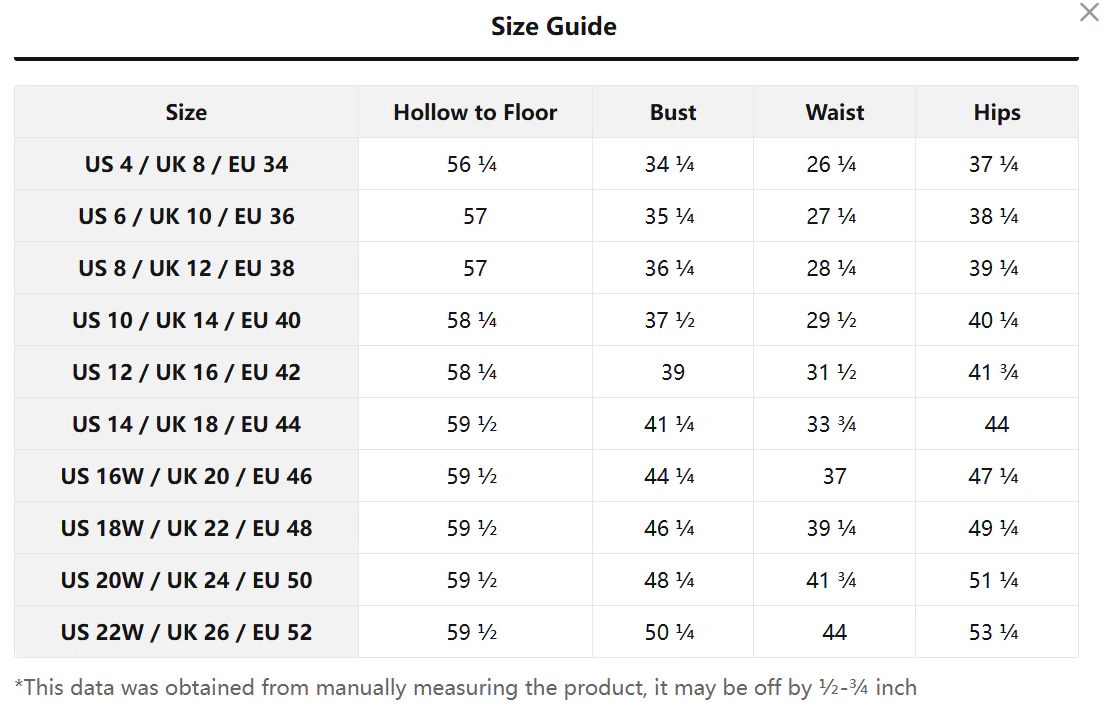The image size is (1105, 711).
Task: Click the Bust column header
Action: 673,113
